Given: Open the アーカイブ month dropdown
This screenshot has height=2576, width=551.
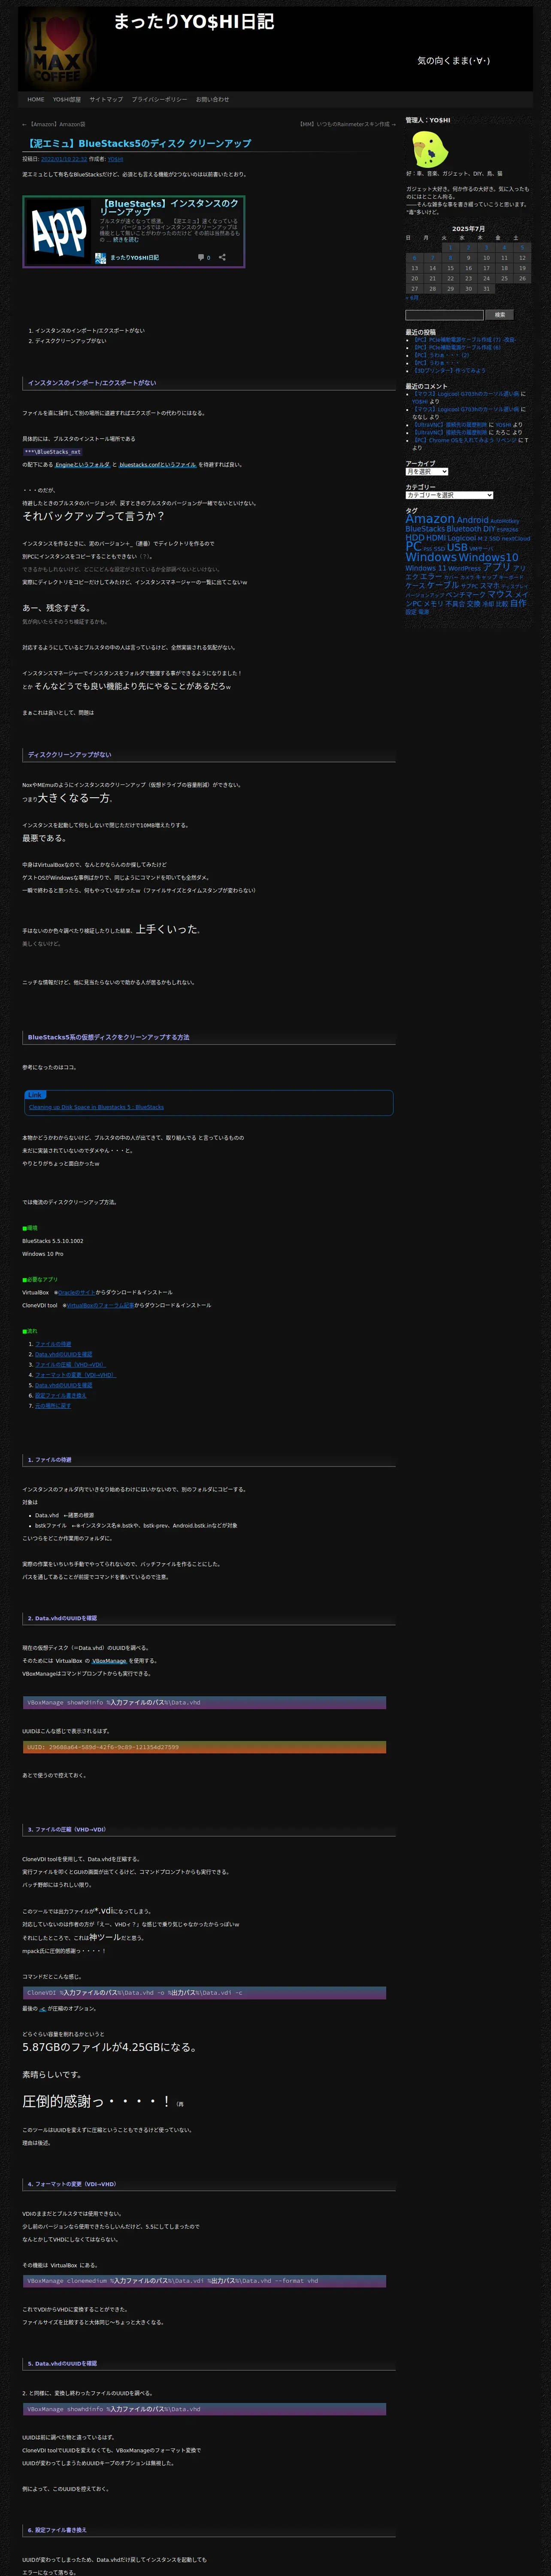Looking at the screenshot, I should click(x=427, y=471).
